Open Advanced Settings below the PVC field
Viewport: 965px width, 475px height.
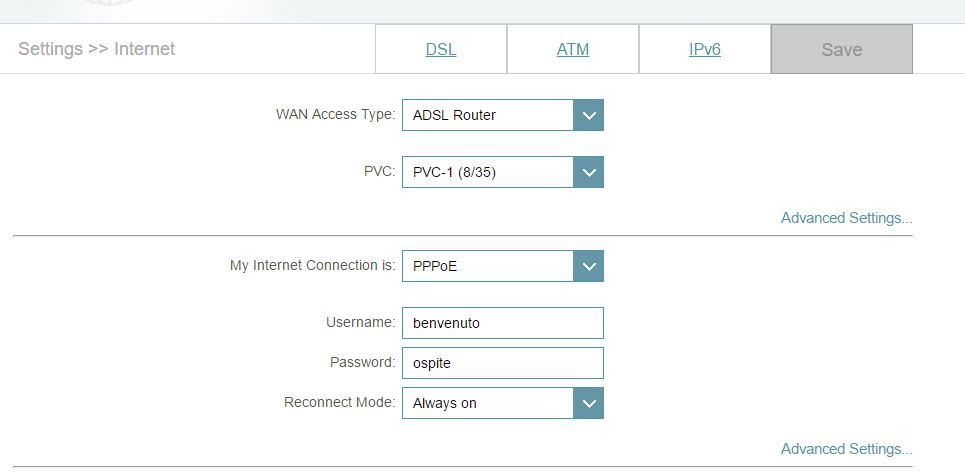(x=846, y=218)
